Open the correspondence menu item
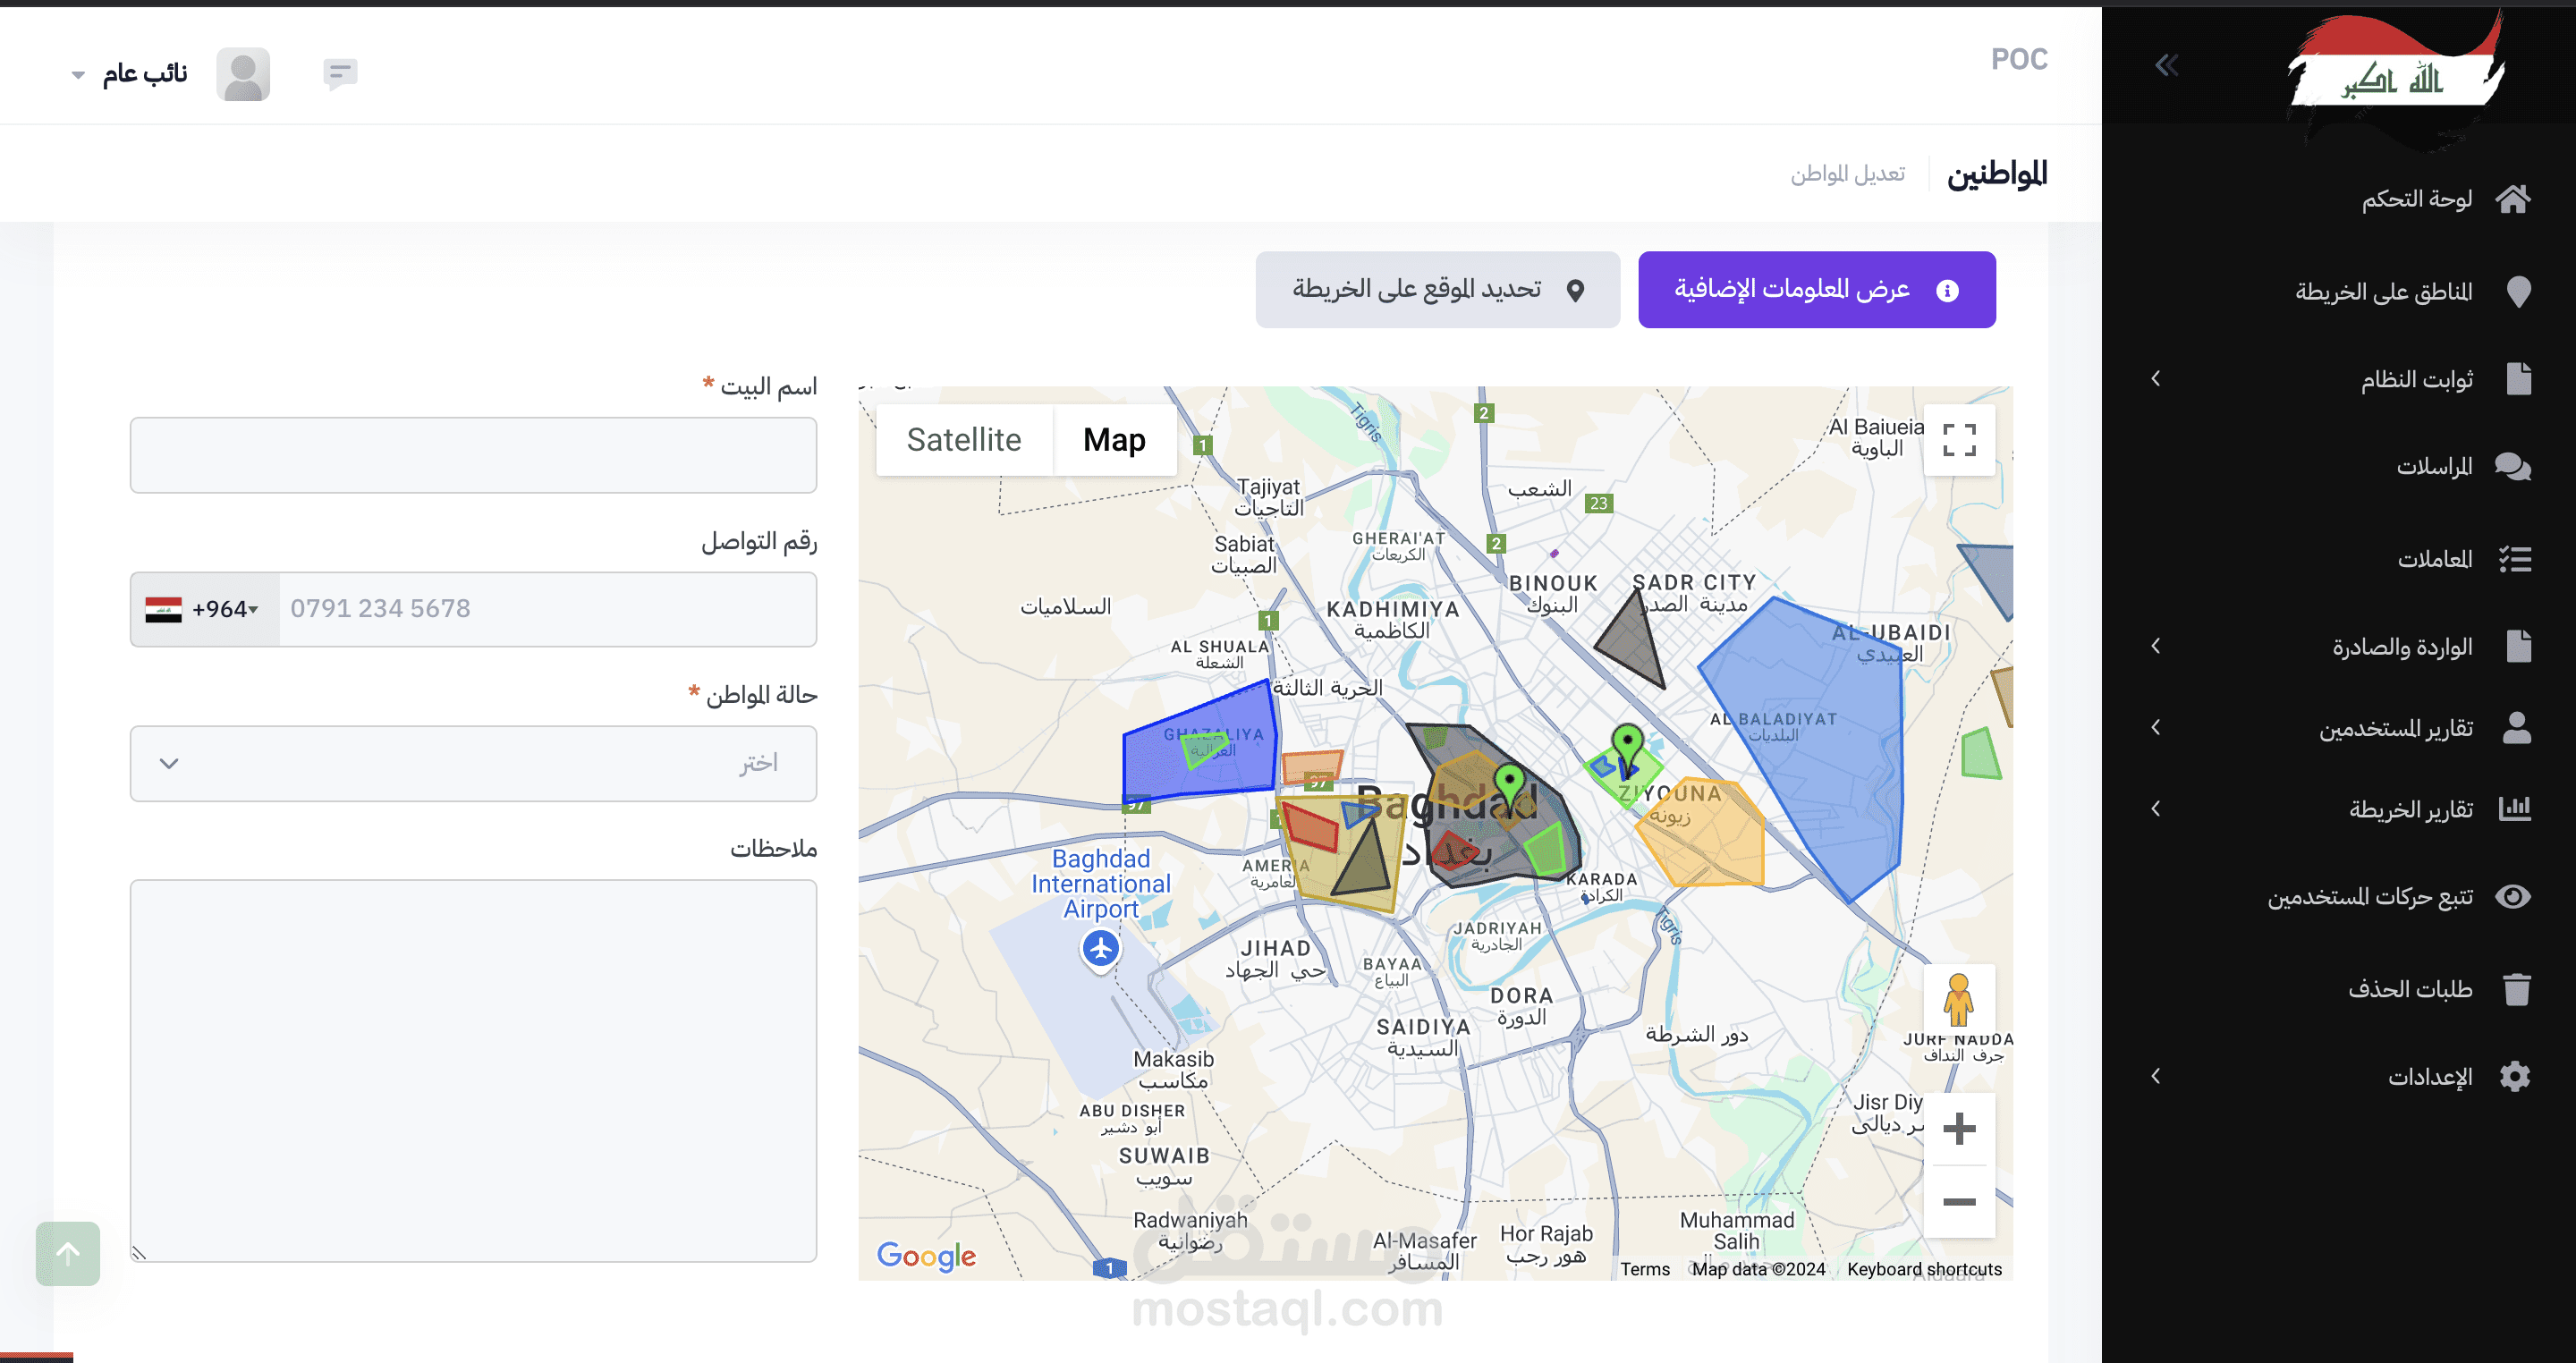2576x1363 pixels. [x=2434, y=467]
